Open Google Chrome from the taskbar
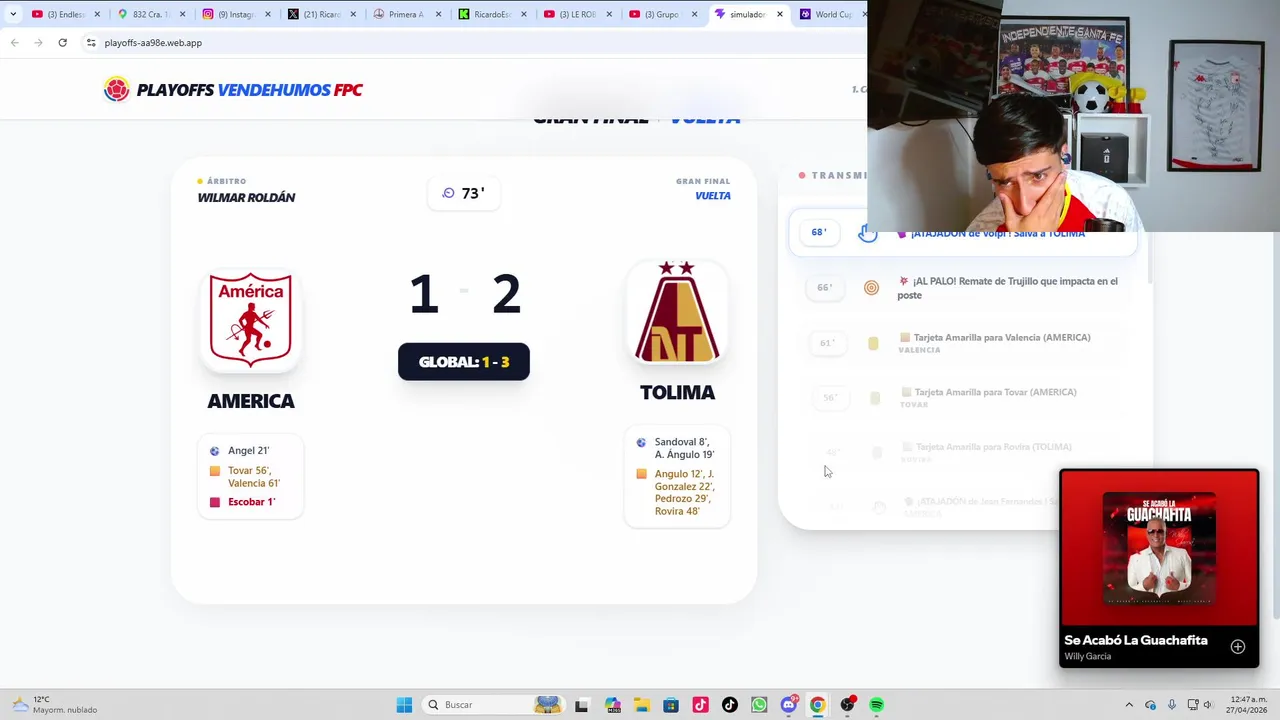 pyautogui.click(x=818, y=705)
